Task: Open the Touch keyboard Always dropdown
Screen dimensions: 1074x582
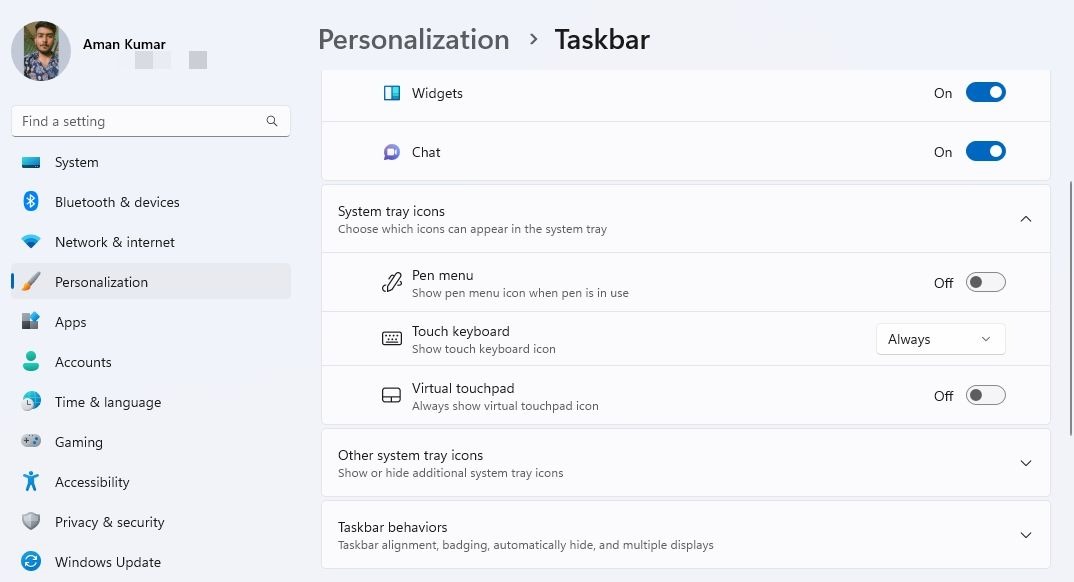Action: point(940,339)
